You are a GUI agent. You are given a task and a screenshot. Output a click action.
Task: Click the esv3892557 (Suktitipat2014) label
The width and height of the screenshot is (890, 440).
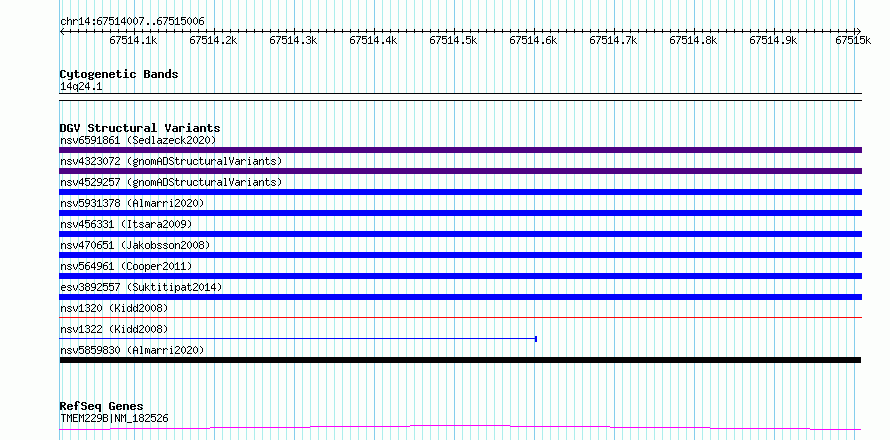click(141, 287)
